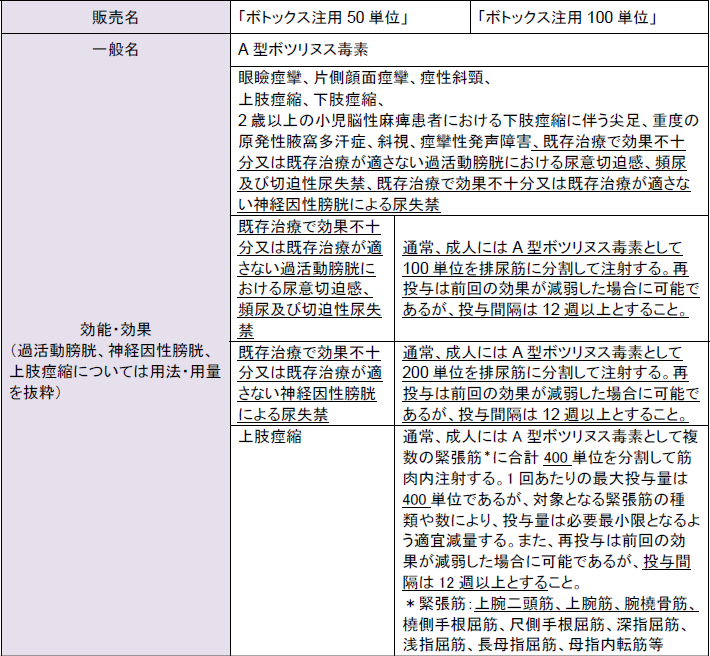Click the 一般名 label cell
This screenshot has width=710, height=656.
(x=115, y=49)
